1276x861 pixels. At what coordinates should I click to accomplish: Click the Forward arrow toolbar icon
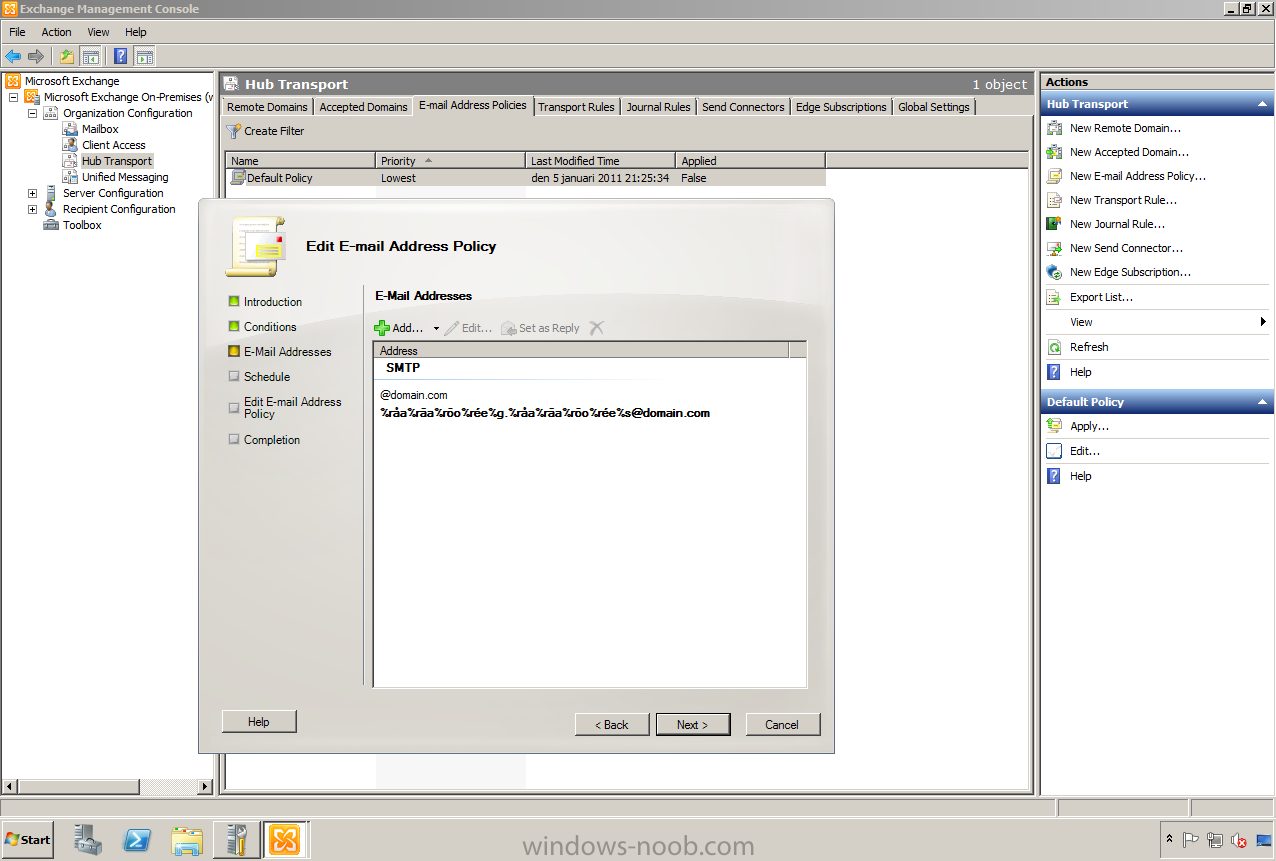tap(36, 56)
